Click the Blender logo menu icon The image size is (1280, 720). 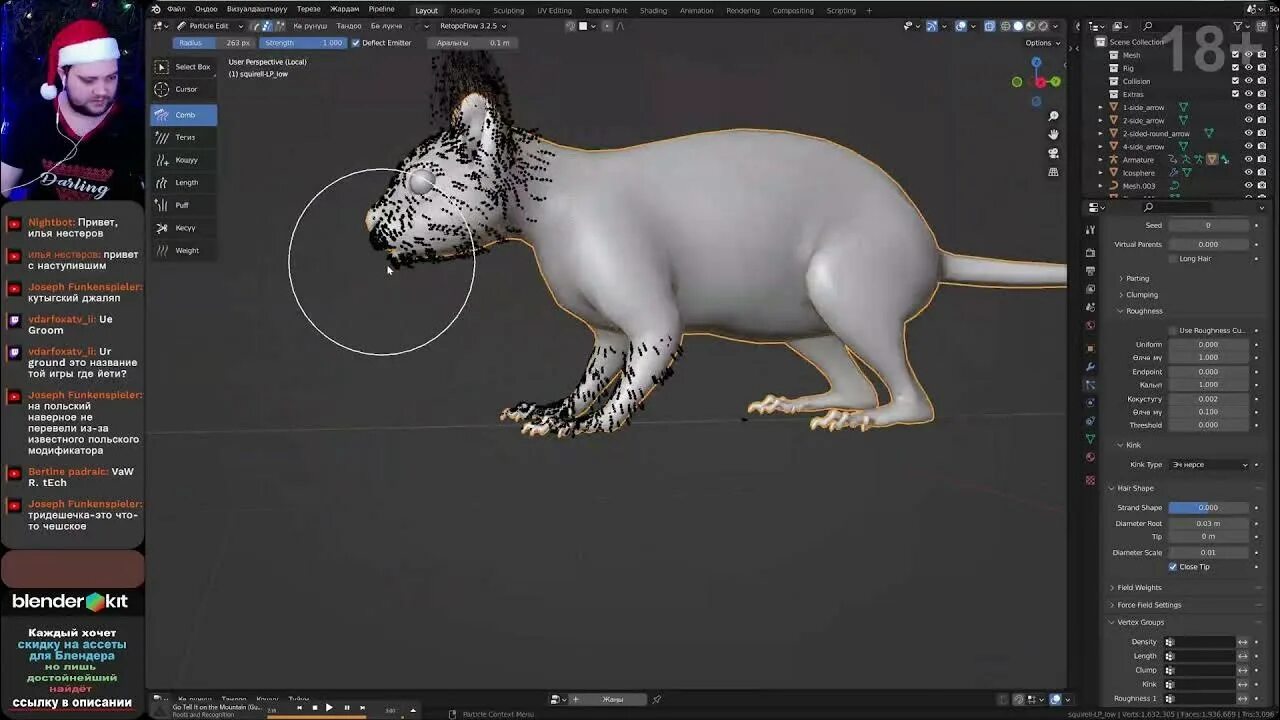[156, 9]
